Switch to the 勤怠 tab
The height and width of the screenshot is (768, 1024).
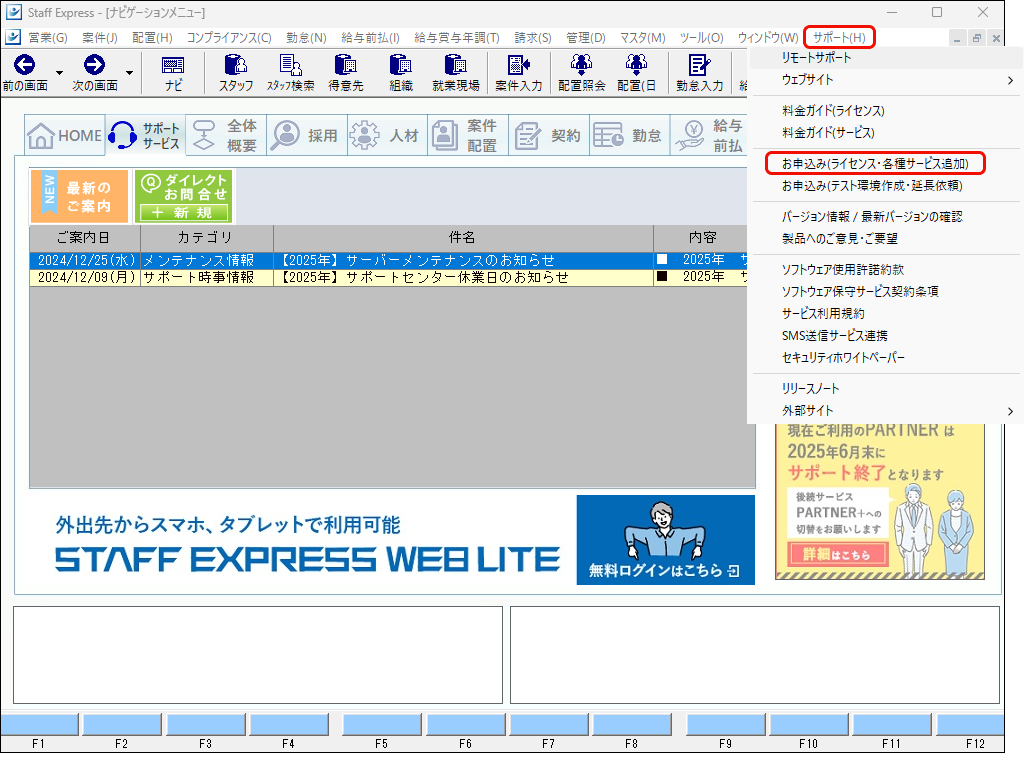(x=630, y=135)
